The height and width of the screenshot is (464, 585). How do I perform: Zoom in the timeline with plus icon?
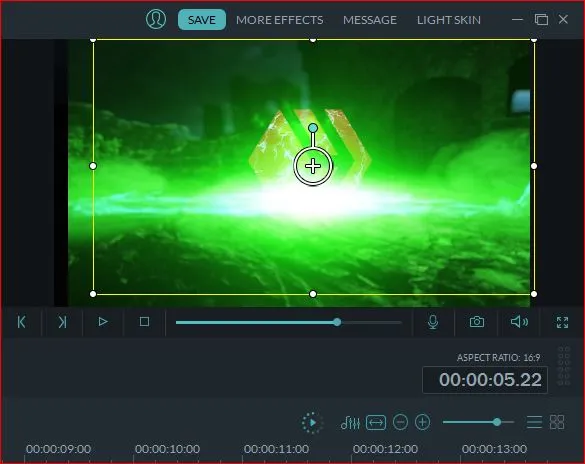(x=422, y=422)
